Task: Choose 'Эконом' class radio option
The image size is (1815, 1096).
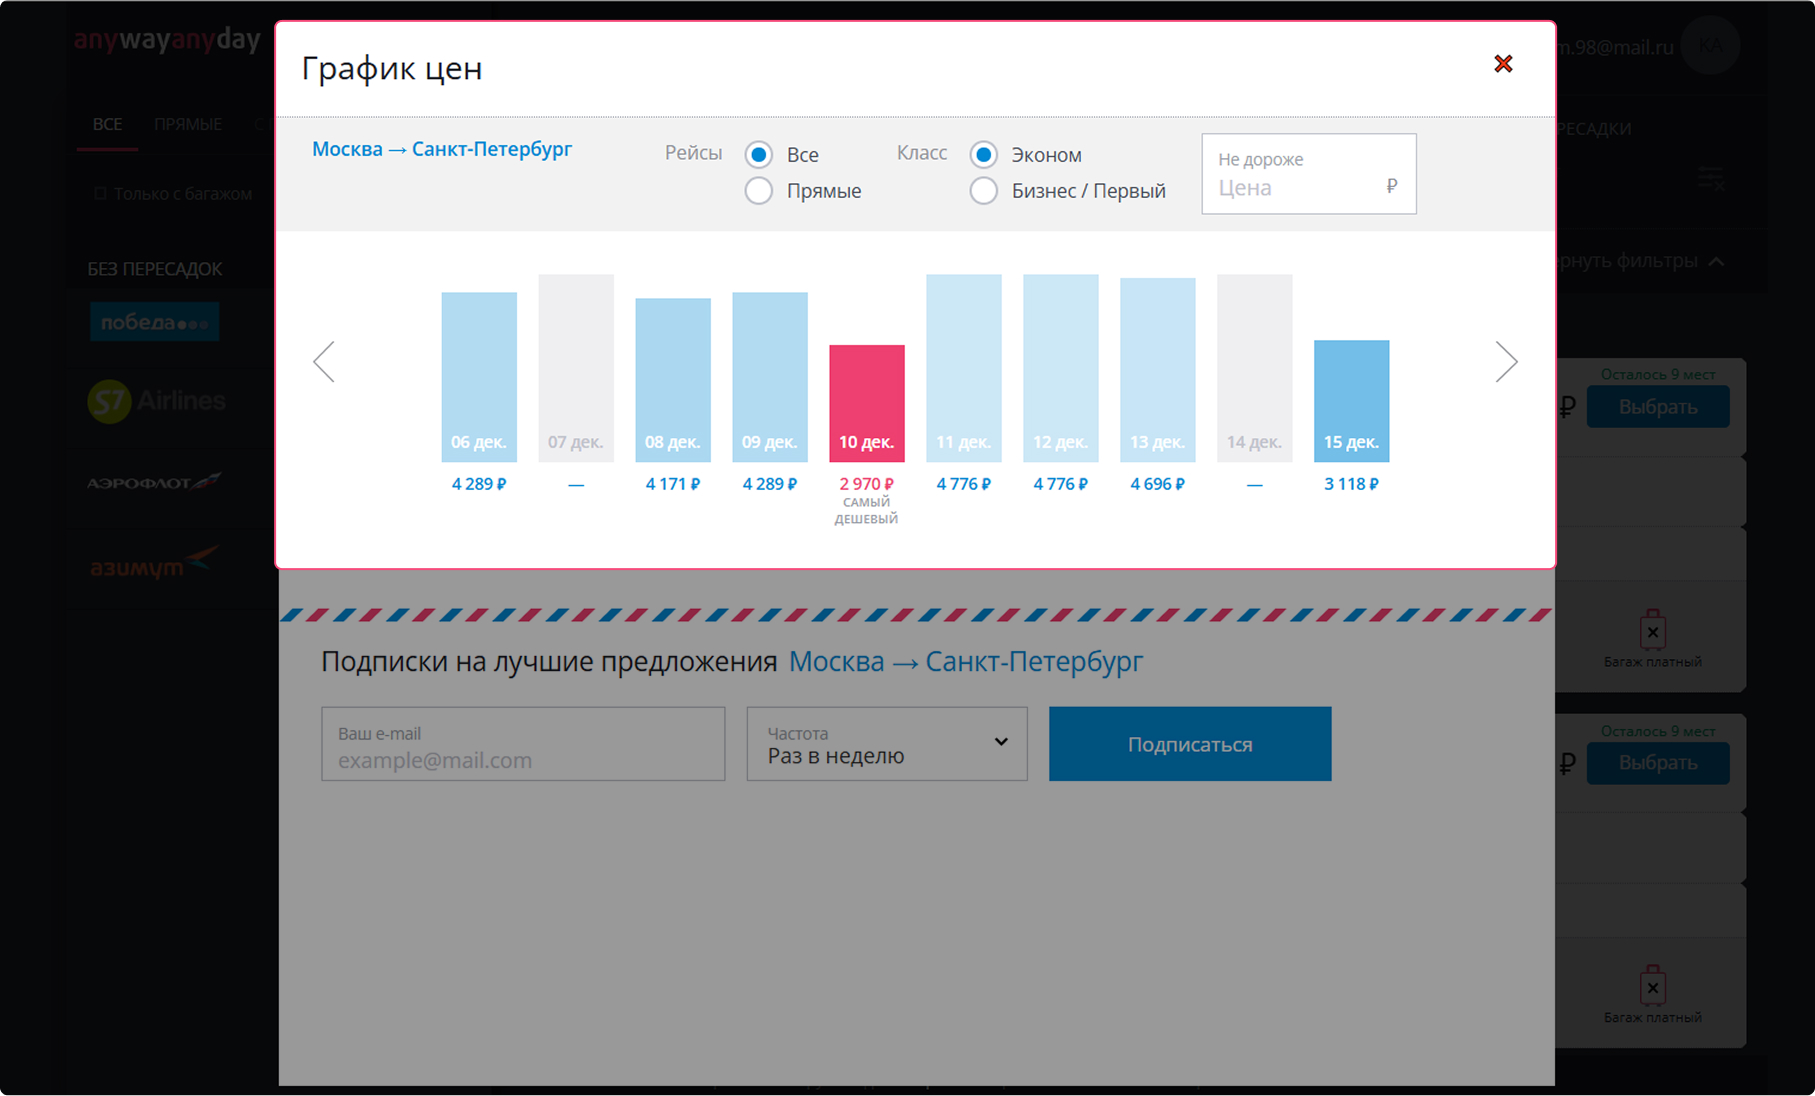Action: [x=984, y=155]
